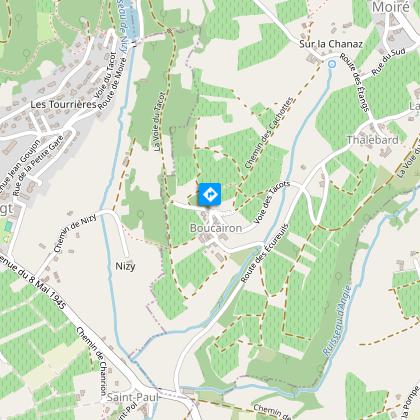Click the Moiré village label
Image resolution: width=420 pixels, height=420 pixels.
pos(391,7)
